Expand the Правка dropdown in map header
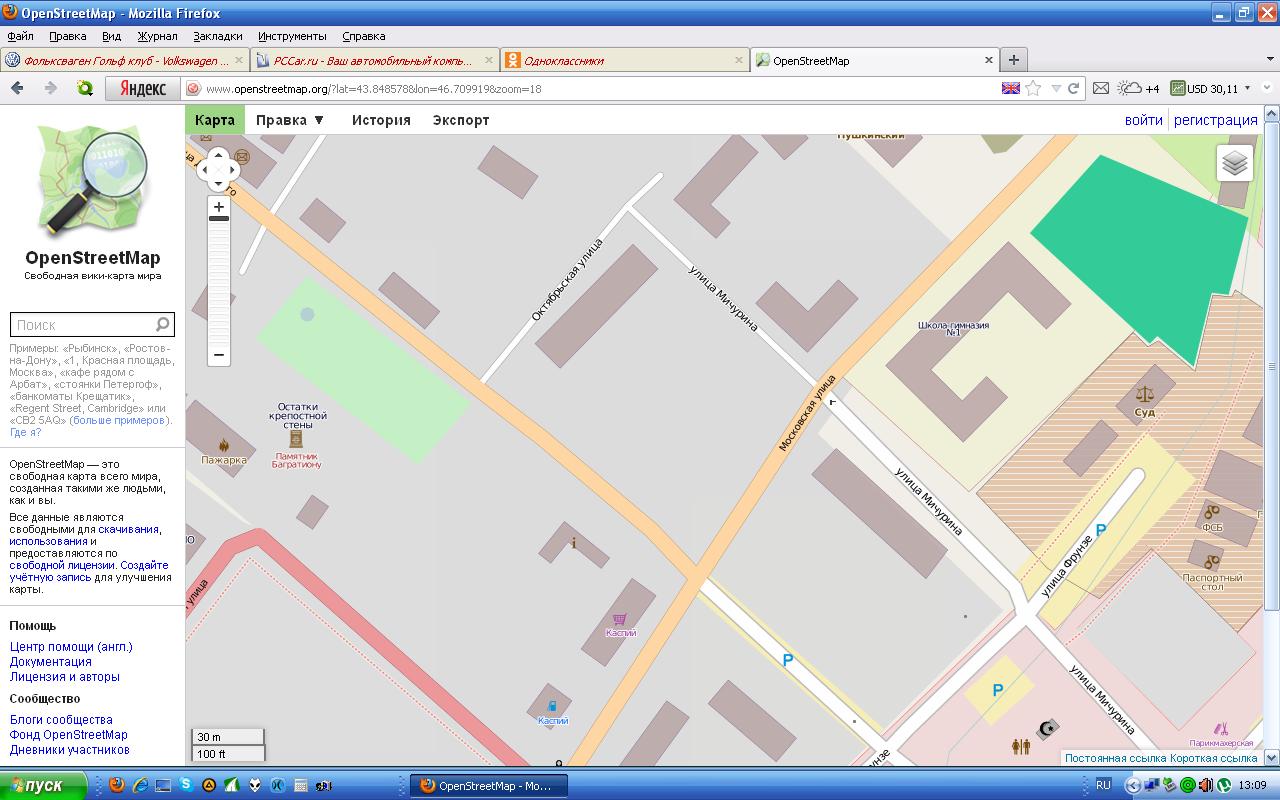This screenshot has height=800, width=1280. (290, 120)
